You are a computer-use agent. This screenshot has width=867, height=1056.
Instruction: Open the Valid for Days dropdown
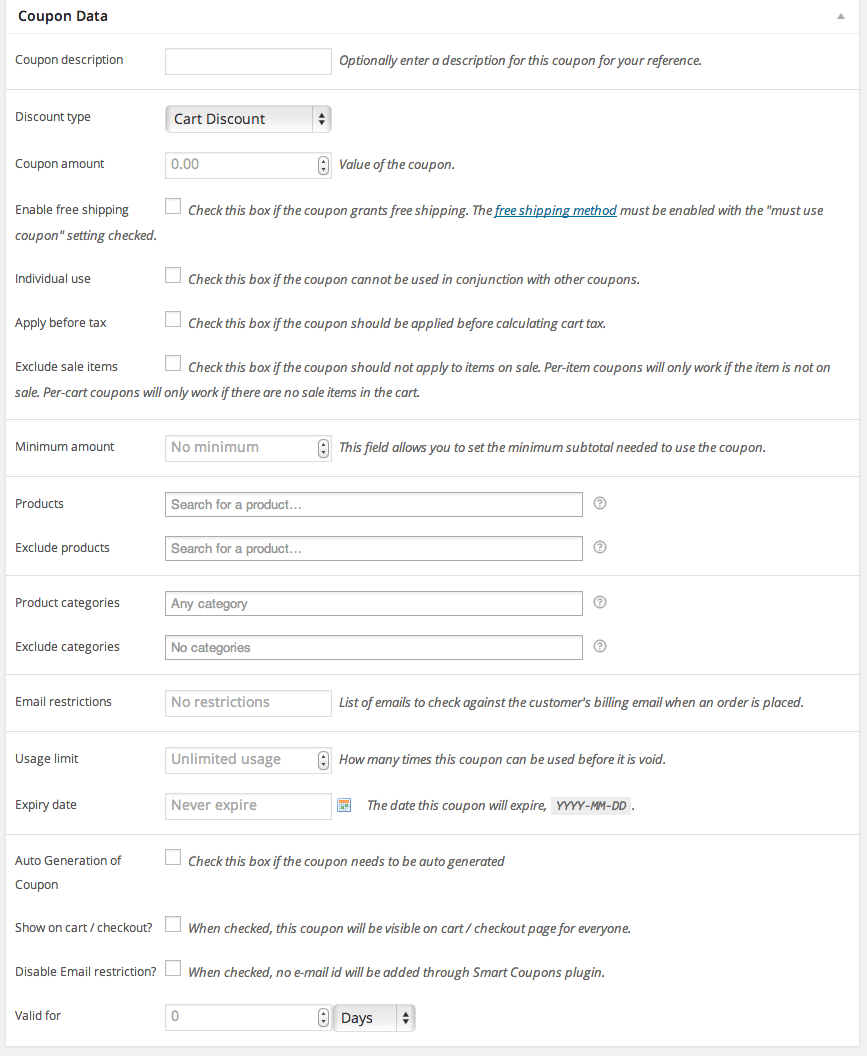tap(374, 1018)
